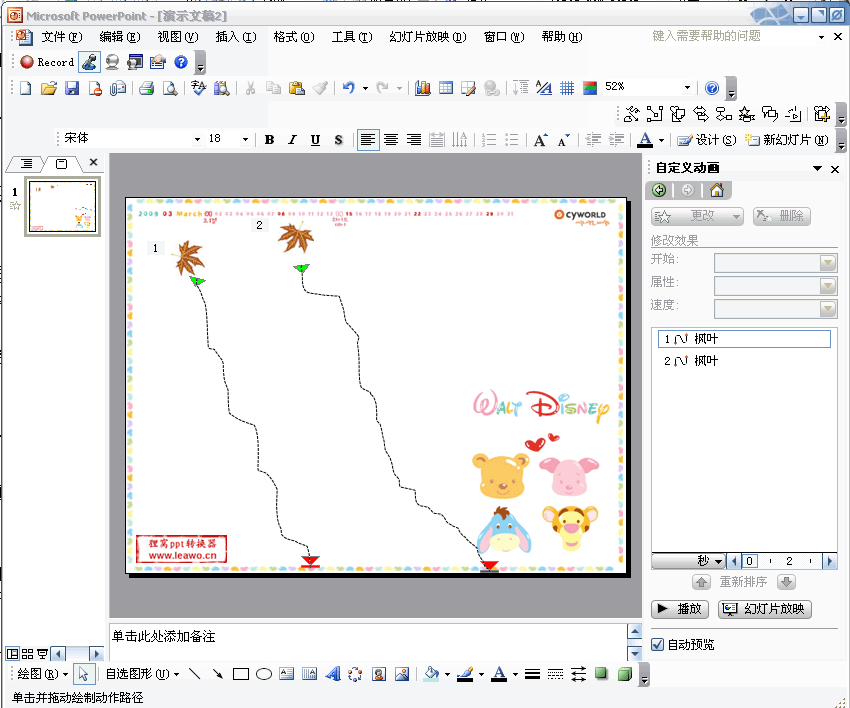Toggle the auto preview checkbox

pos(657,645)
